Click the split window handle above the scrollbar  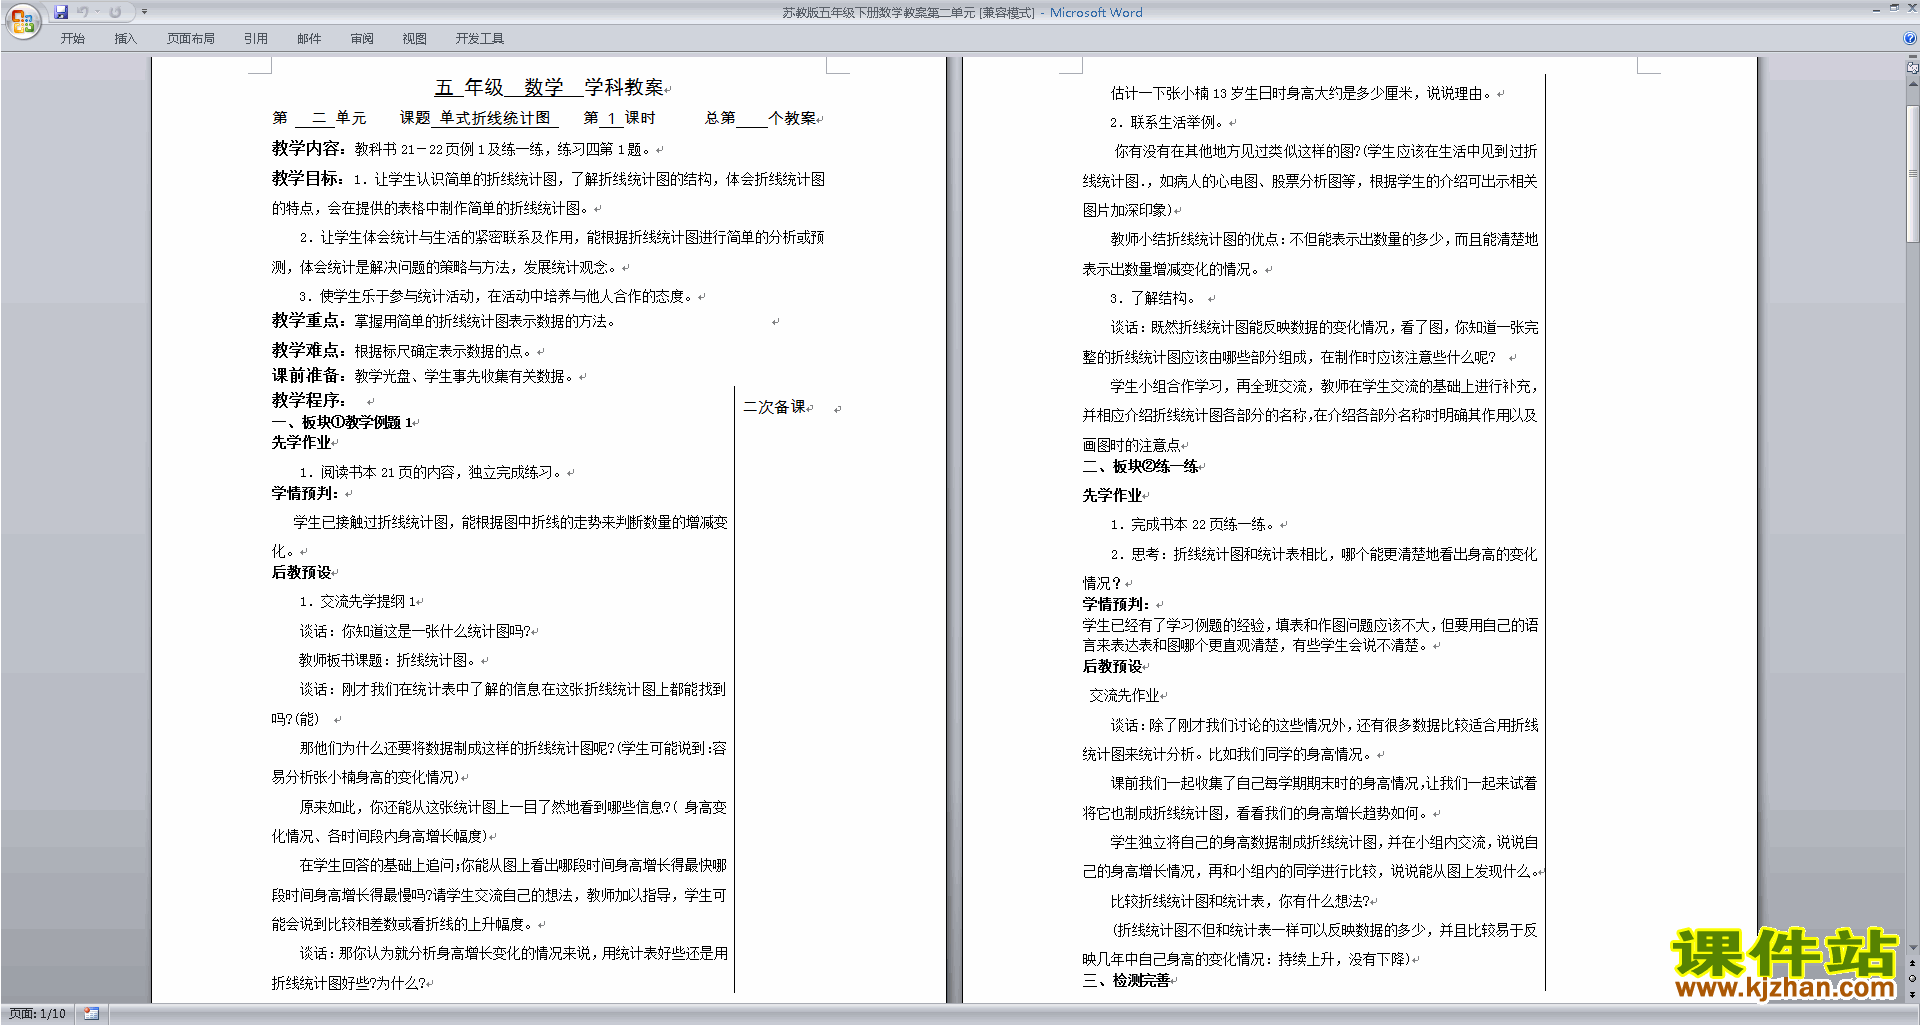tap(1913, 58)
